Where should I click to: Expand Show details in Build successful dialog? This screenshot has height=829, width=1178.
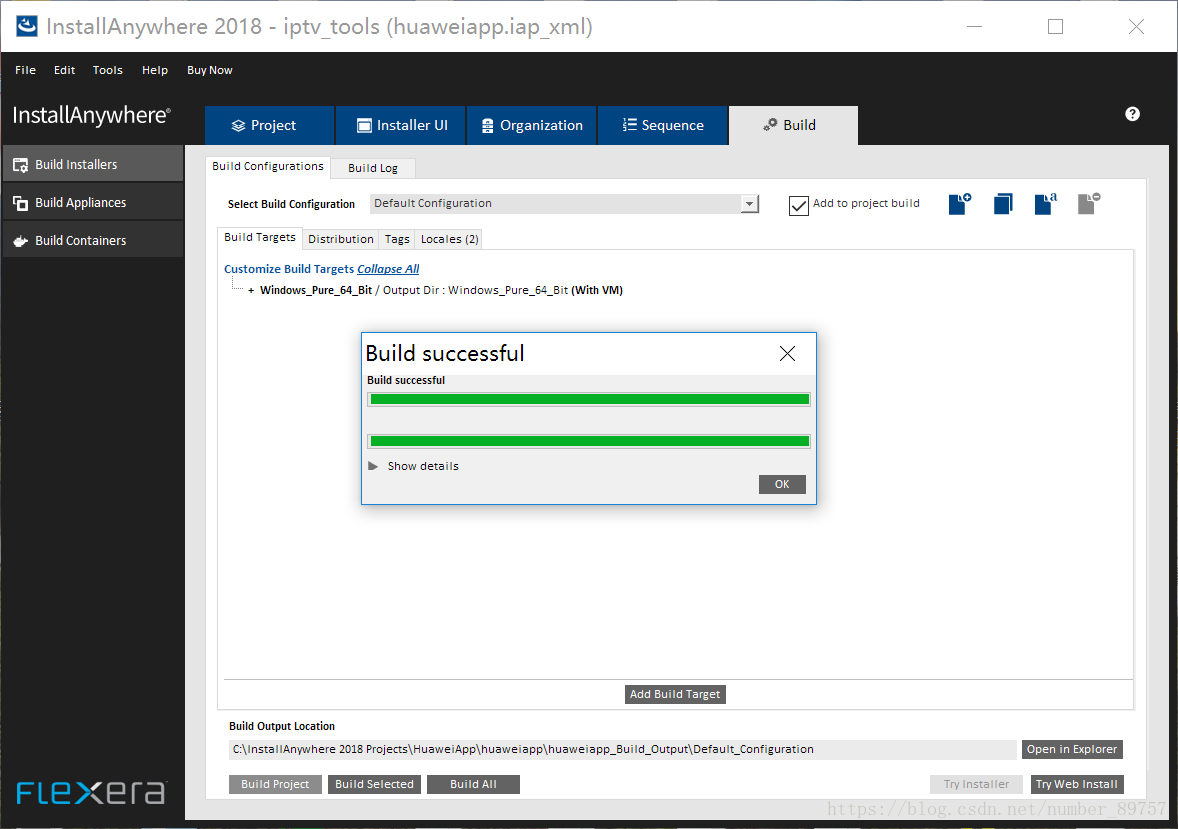[373, 466]
